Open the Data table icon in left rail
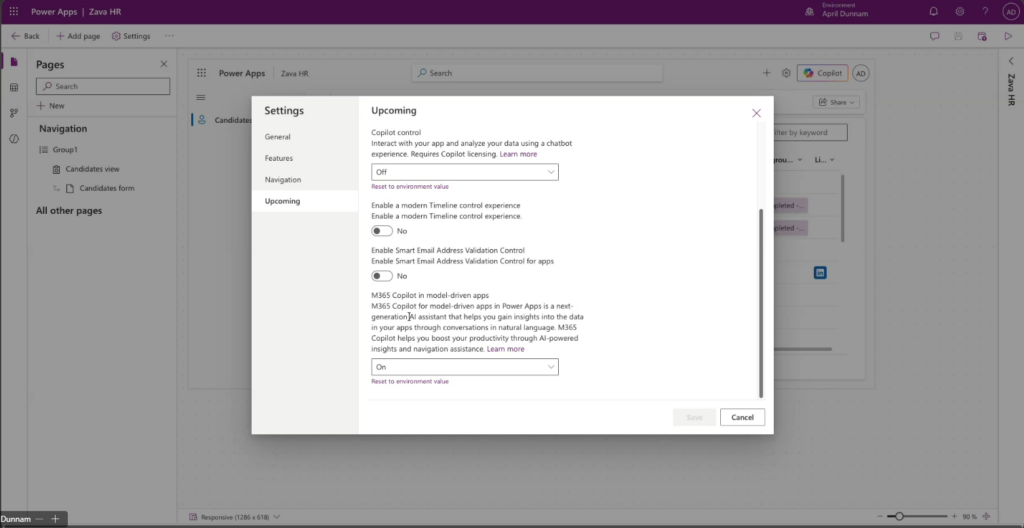Image resolution: width=1024 pixels, height=528 pixels. 14,87
